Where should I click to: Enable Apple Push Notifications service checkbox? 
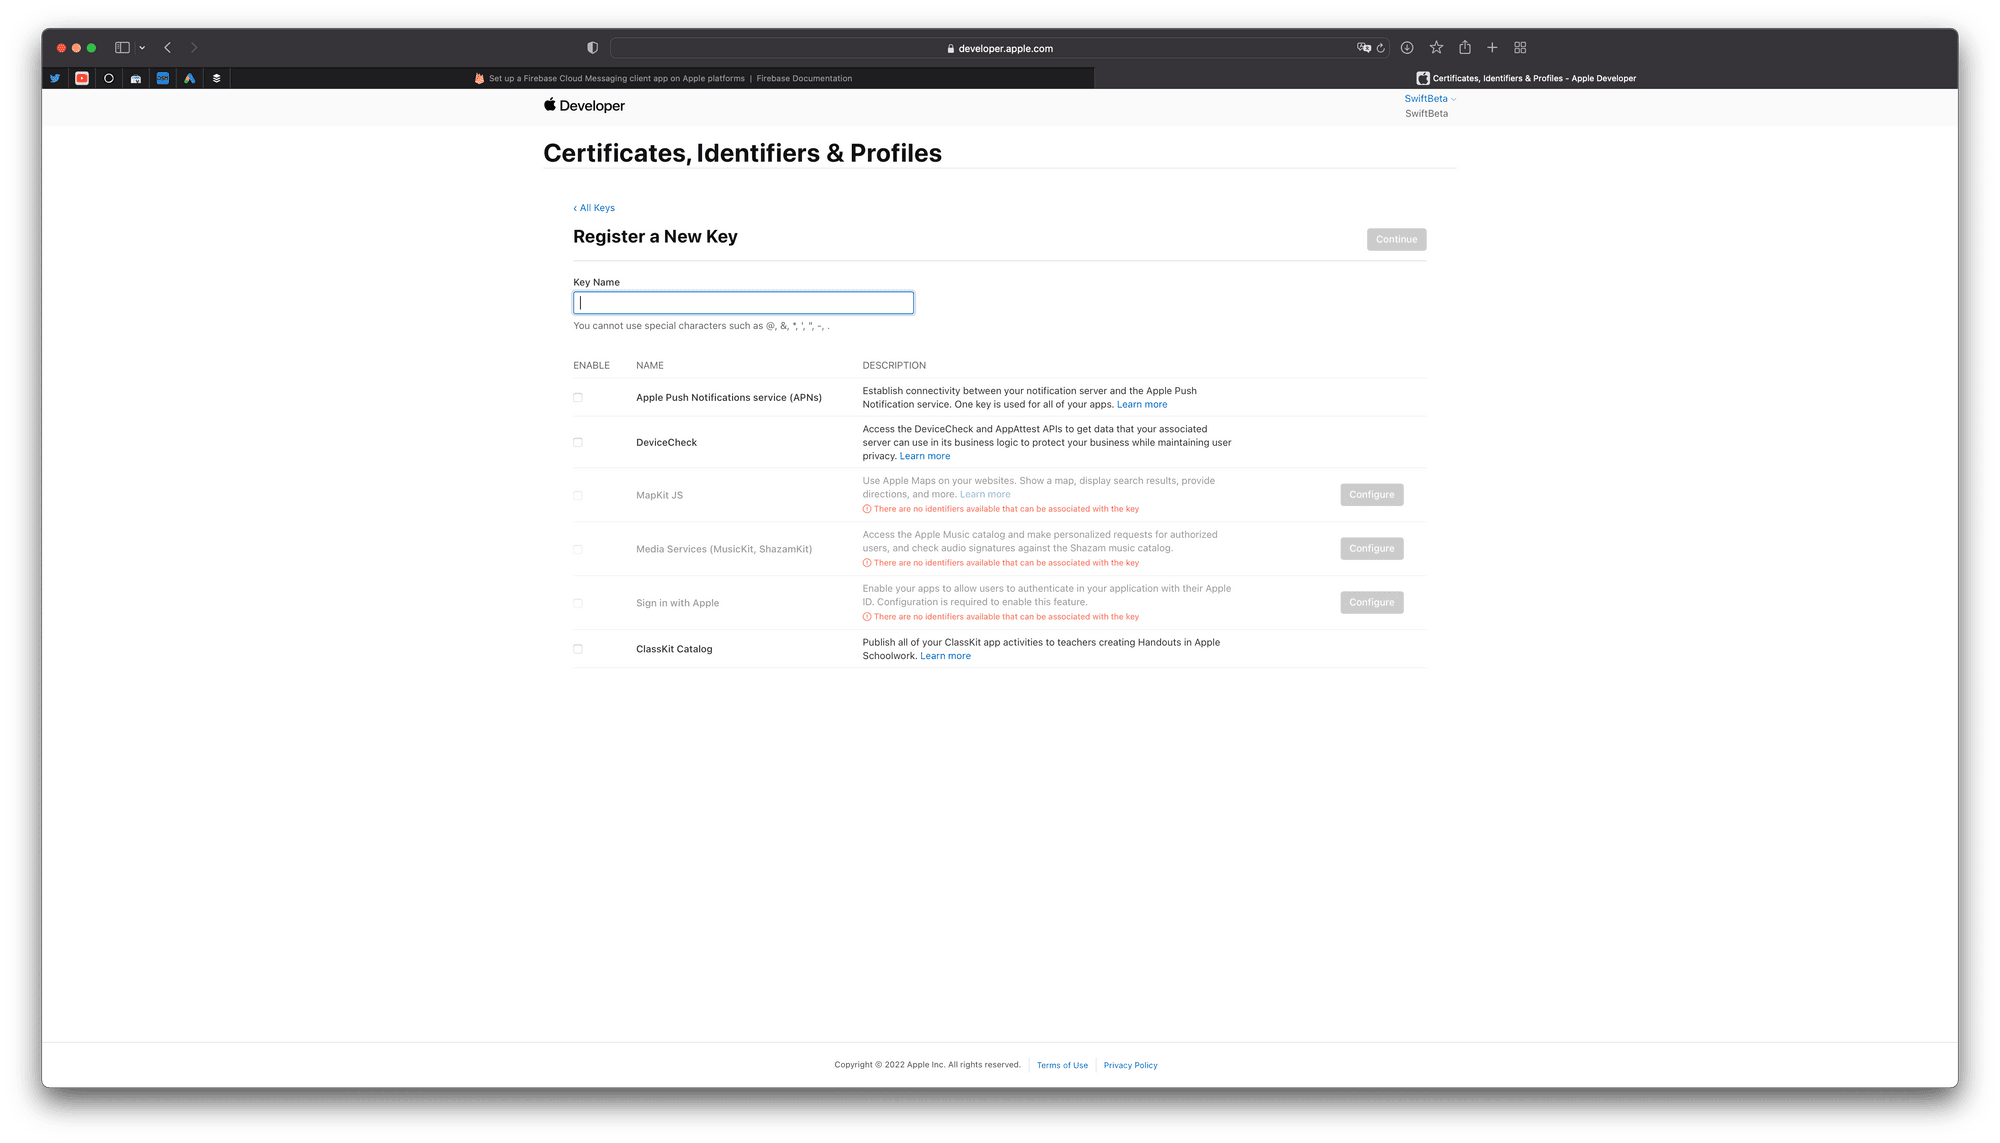click(577, 397)
